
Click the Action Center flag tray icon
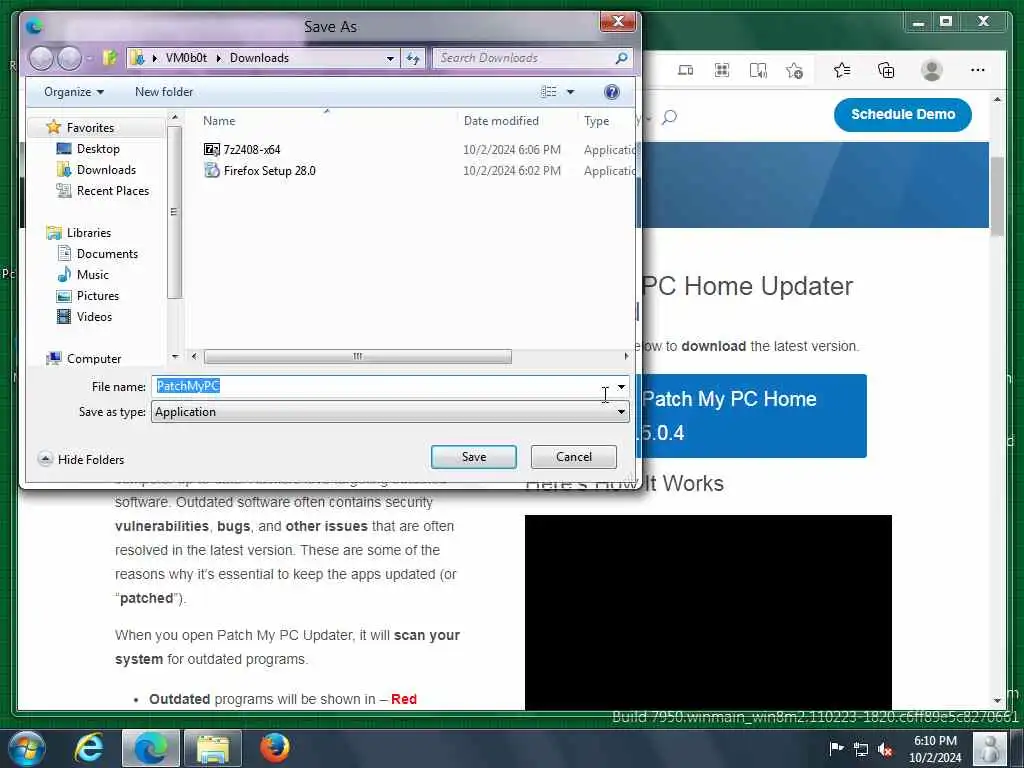(836, 748)
